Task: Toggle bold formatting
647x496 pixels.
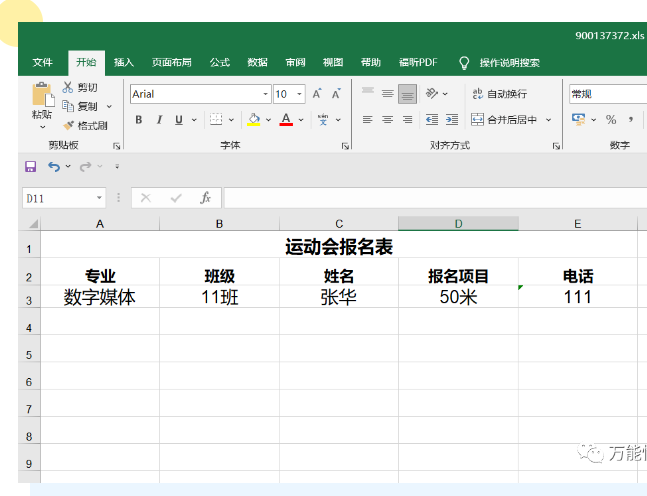Action: (139, 120)
